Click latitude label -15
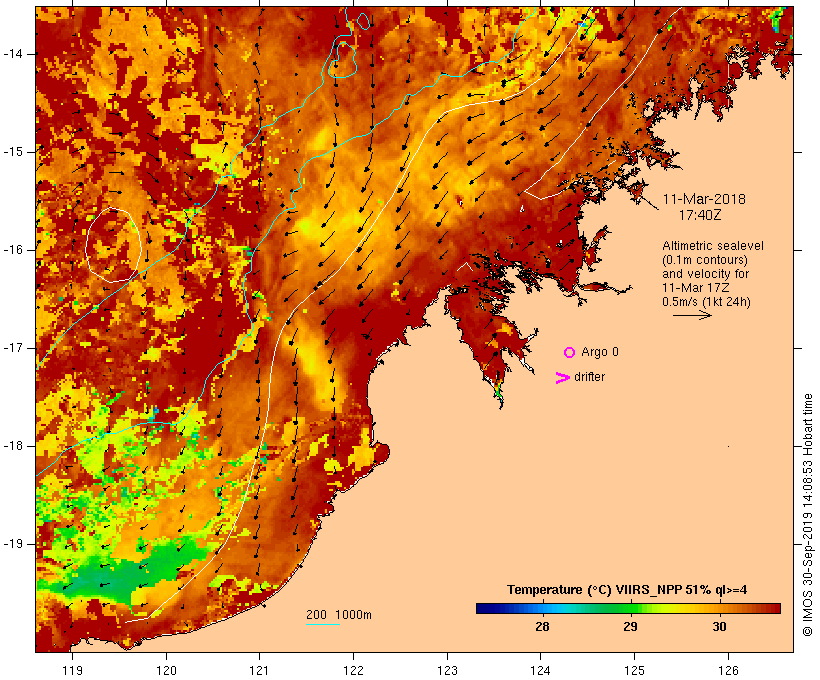820x680 pixels. [x=13, y=152]
